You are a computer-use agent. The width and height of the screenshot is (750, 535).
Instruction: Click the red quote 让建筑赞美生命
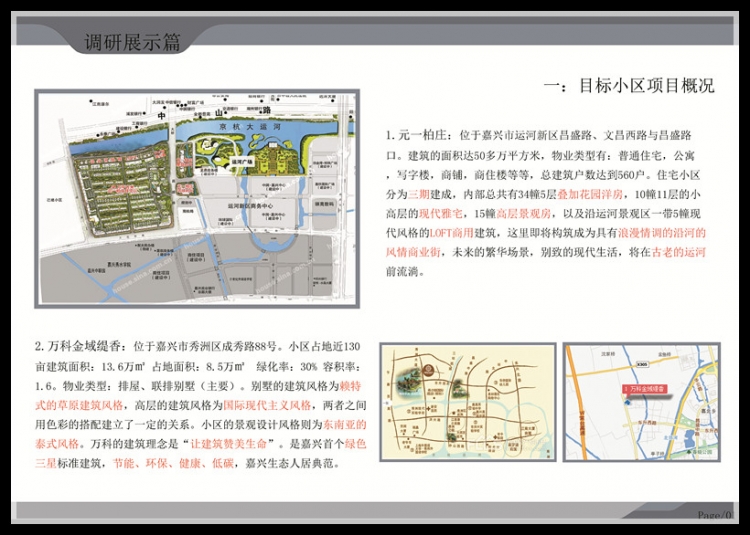click(x=229, y=444)
